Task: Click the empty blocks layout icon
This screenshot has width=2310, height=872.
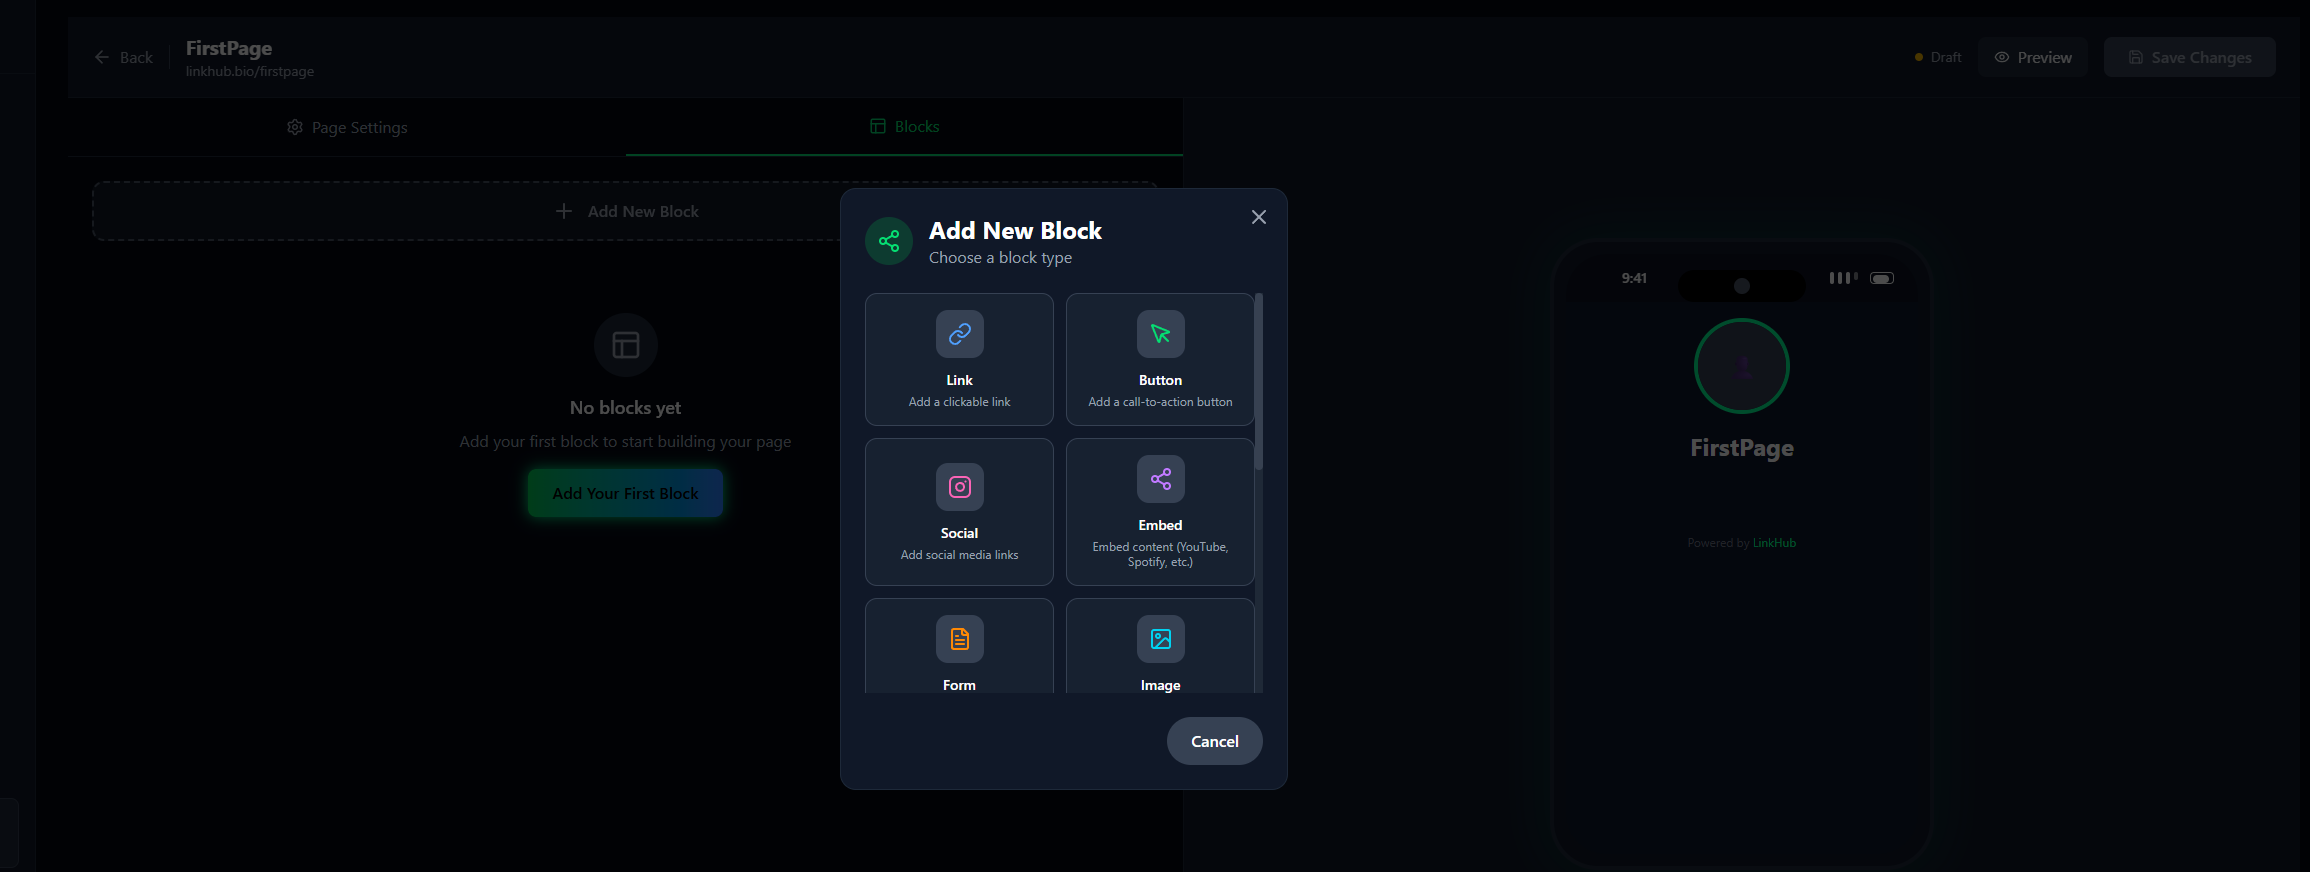Action: [x=625, y=345]
